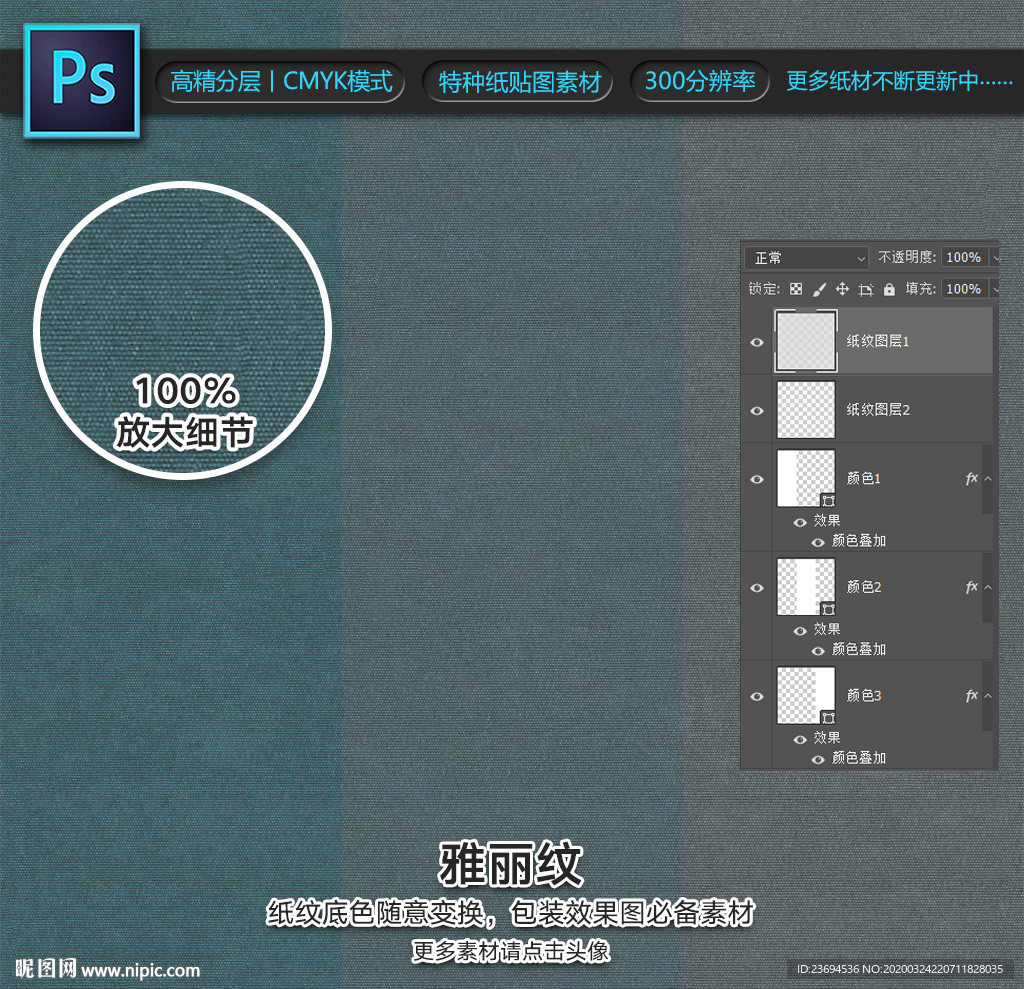Collapse effects of 颜色2 layer

pyautogui.click(x=988, y=587)
